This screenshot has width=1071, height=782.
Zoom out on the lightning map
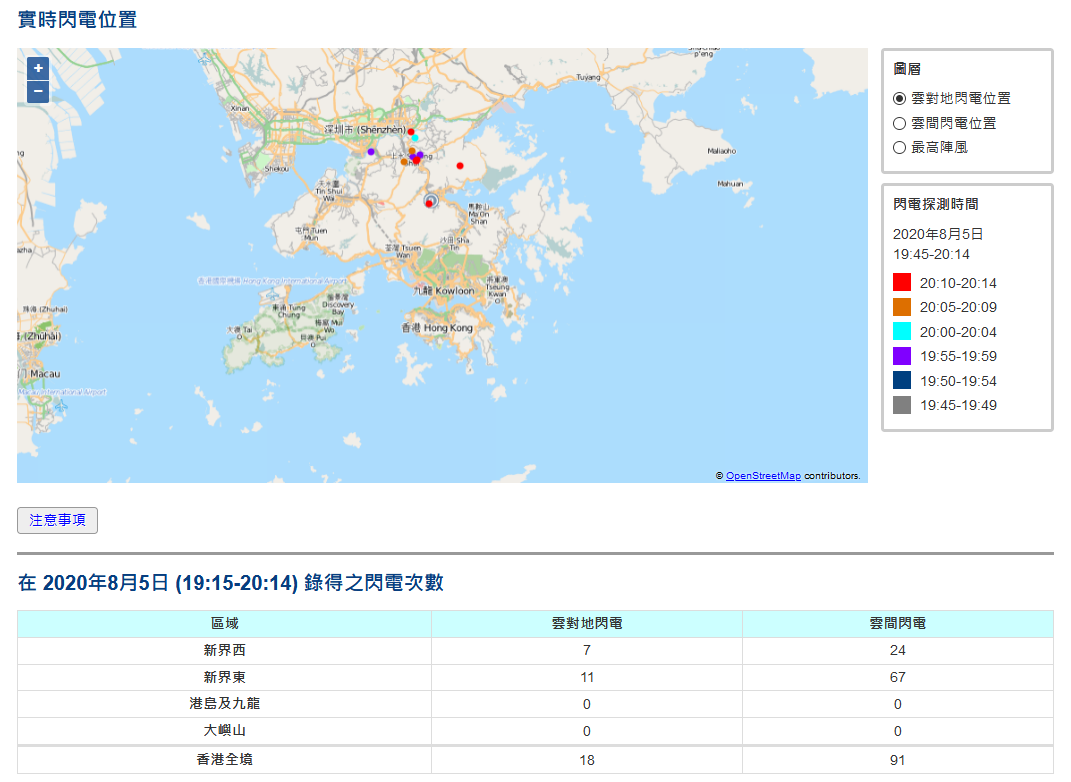(38, 92)
